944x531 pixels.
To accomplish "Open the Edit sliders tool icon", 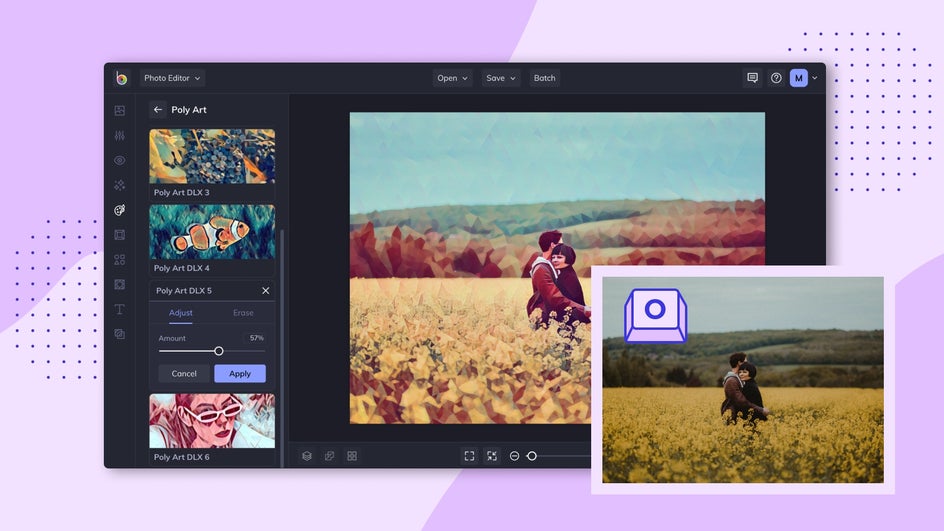I will click(120, 135).
